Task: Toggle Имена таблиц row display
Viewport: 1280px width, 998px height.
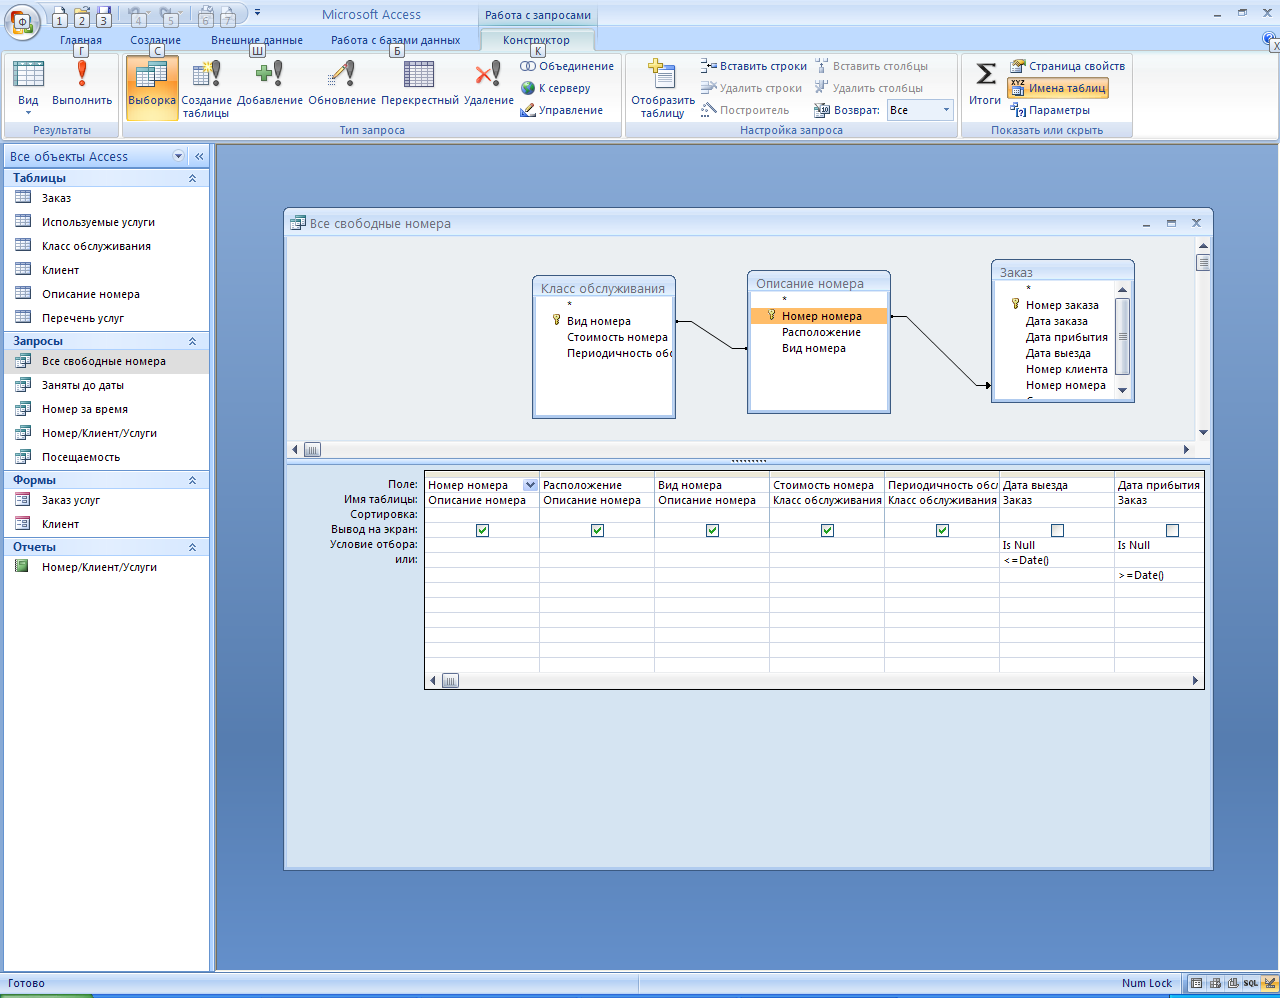Action: (x=1058, y=88)
